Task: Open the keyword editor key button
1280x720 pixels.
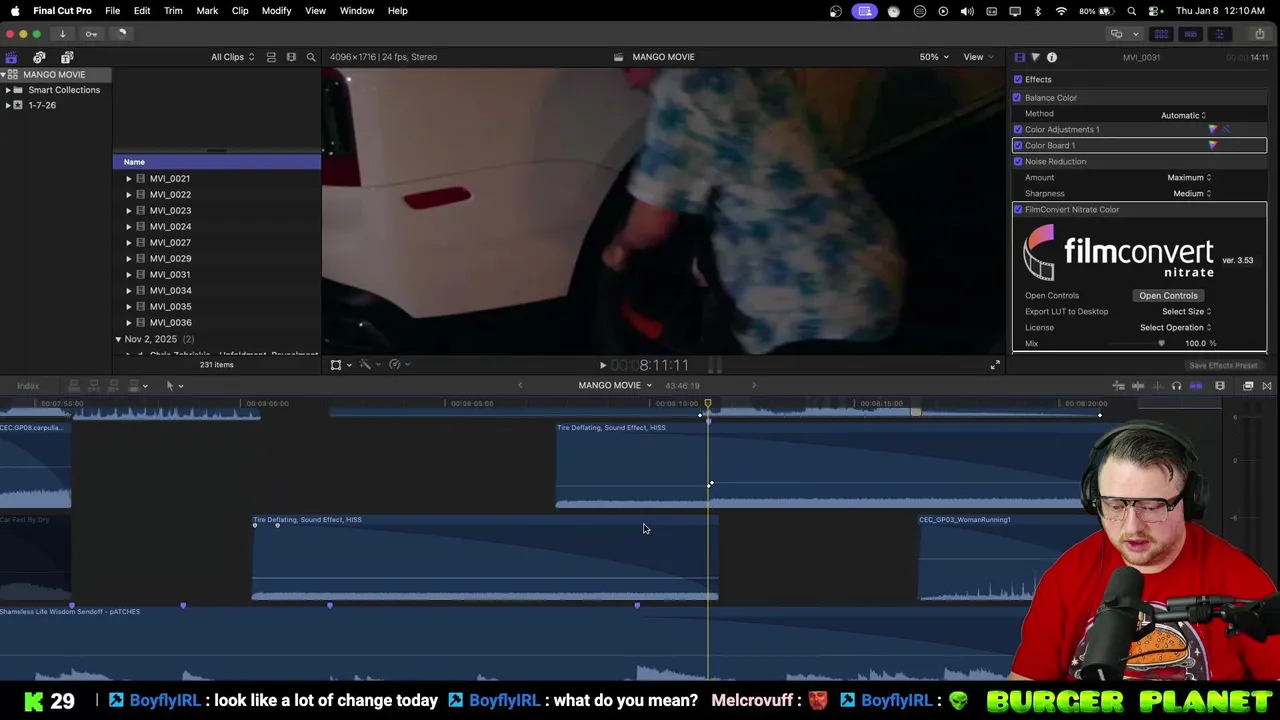Action: [91, 34]
